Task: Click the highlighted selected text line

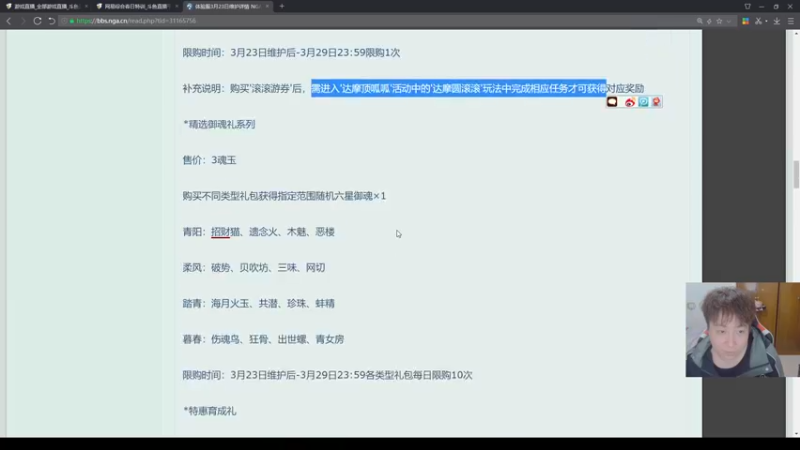Action: point(459,88)
